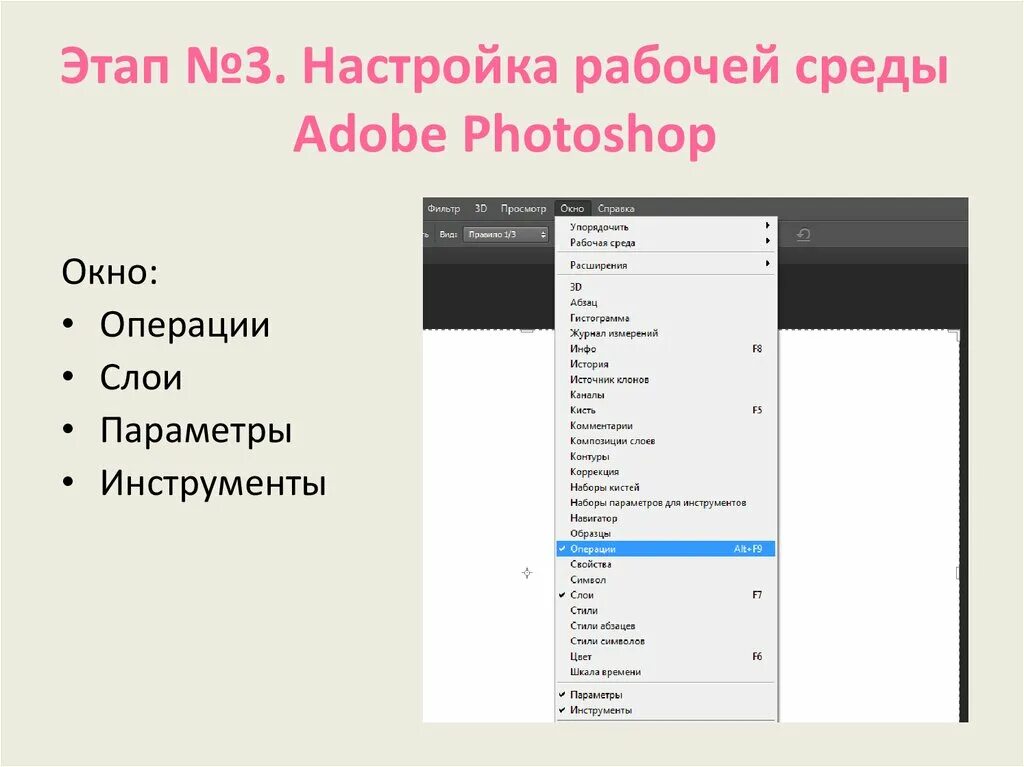Select Журнал измерений entry
Viewport: 1024px width, 767px height.
666,333
